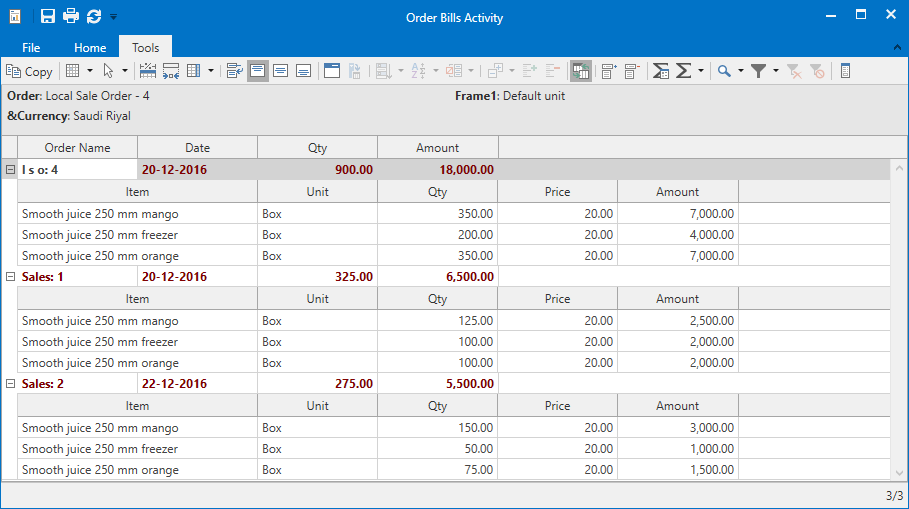Open the File menu
The width and height of the screenshot is (909, 509).
tap(31, 48)
